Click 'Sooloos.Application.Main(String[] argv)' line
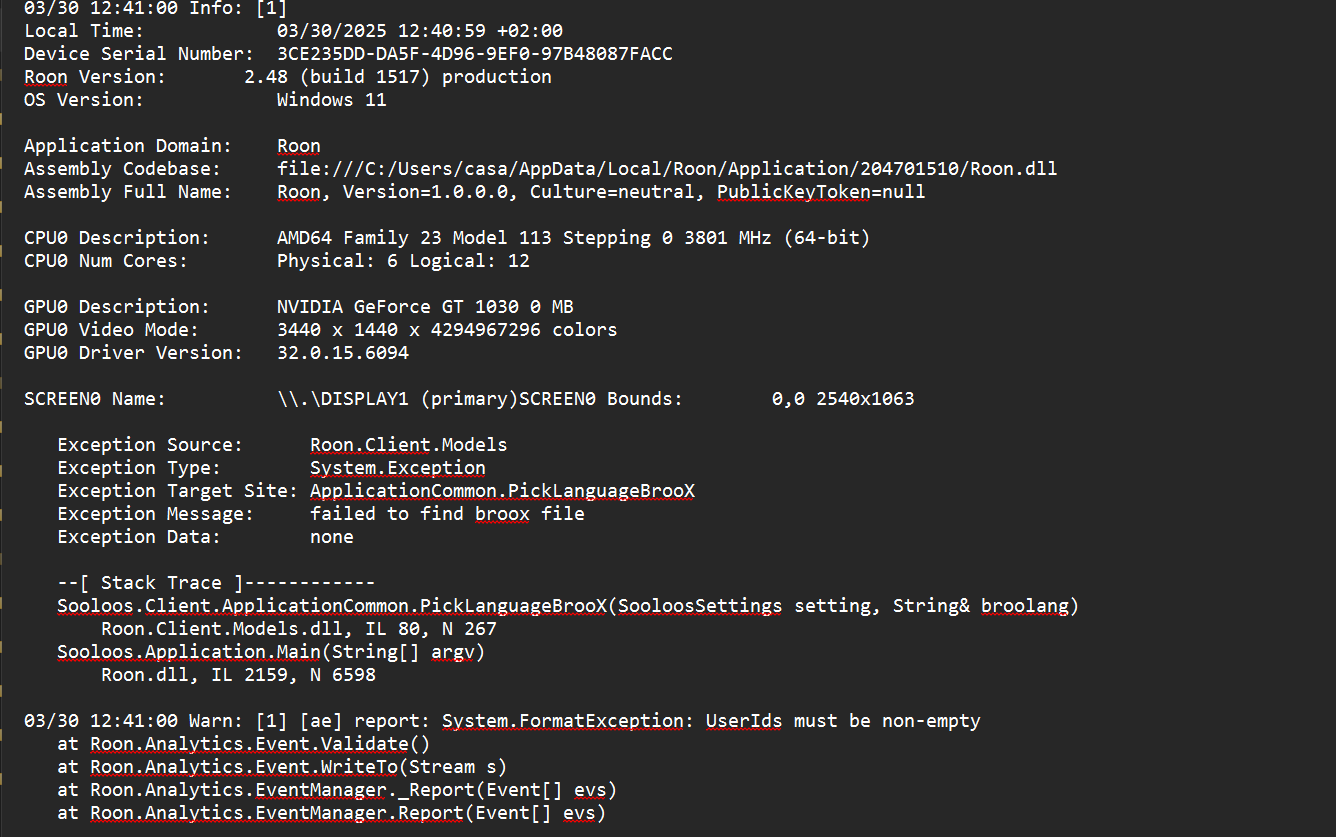 pos(271,652)
